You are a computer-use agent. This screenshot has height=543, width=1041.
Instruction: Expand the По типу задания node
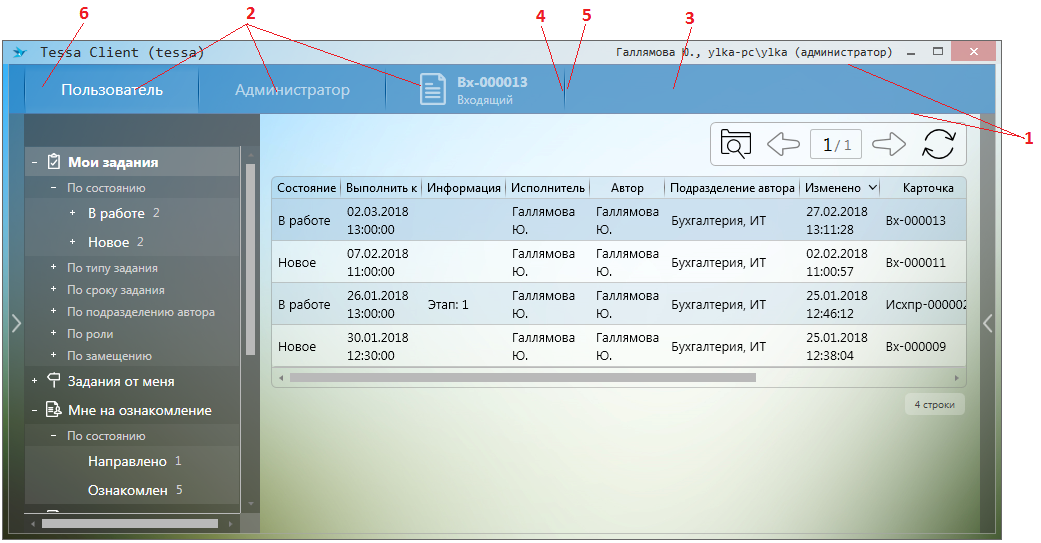53,268
